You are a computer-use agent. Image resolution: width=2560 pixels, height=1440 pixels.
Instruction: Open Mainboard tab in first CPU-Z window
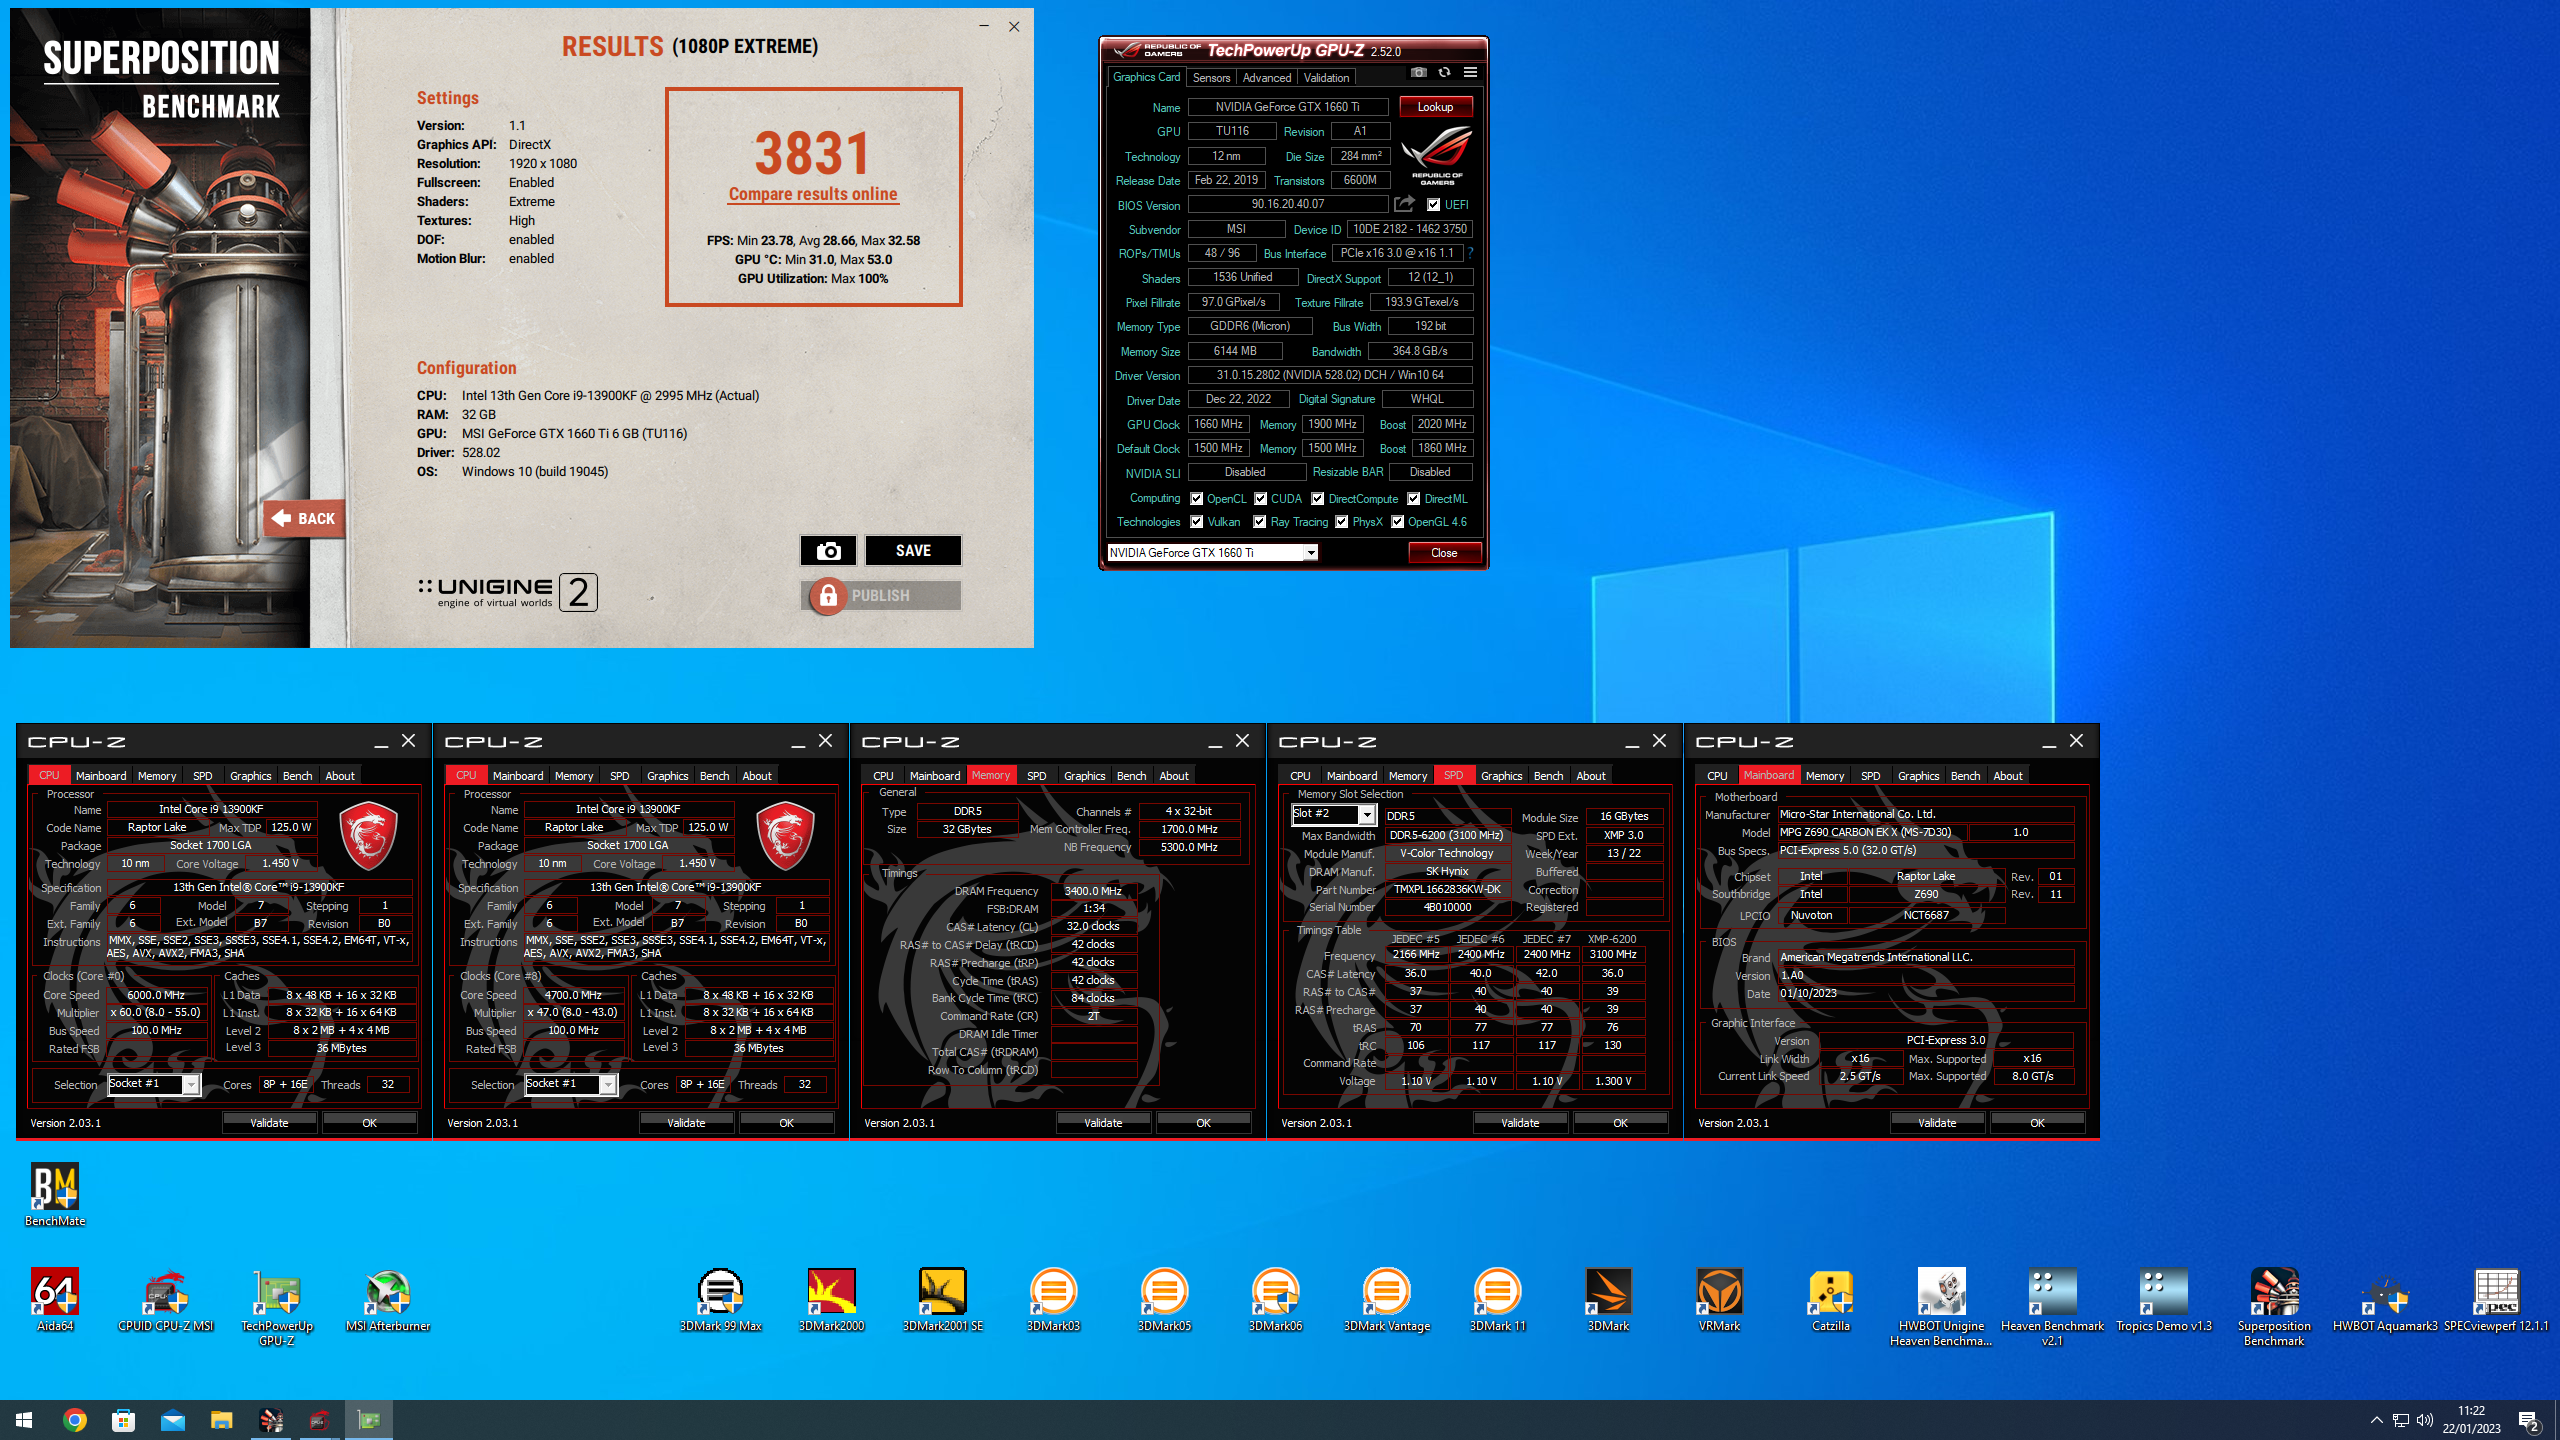tap(101, 776)
